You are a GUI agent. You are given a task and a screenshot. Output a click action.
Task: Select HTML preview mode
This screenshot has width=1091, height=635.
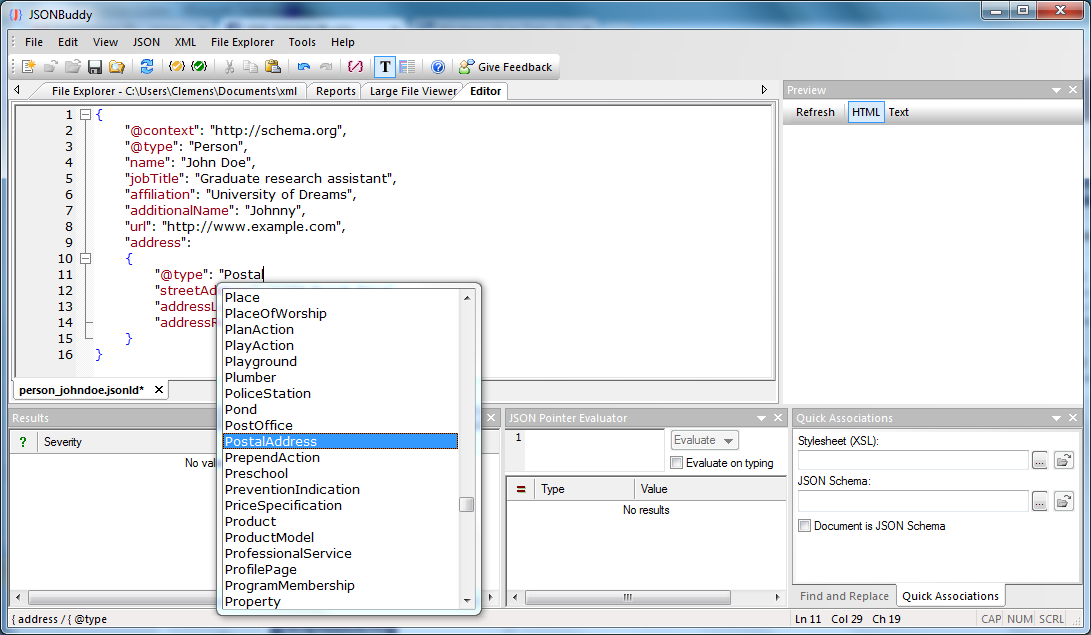866,112
